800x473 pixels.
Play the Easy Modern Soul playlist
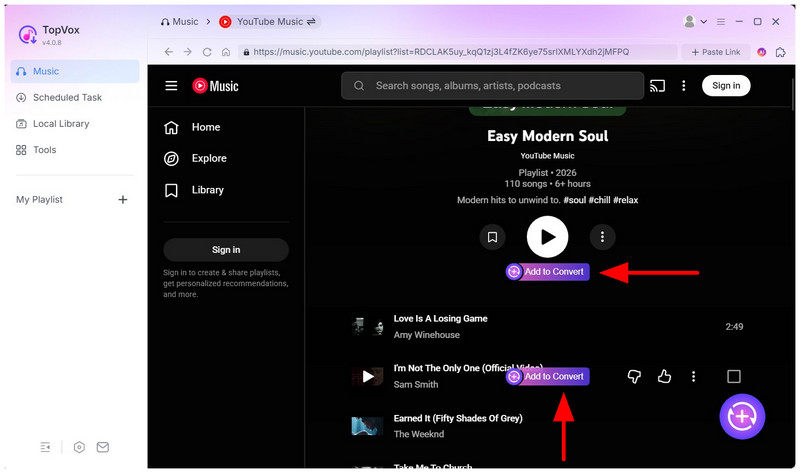547,237
